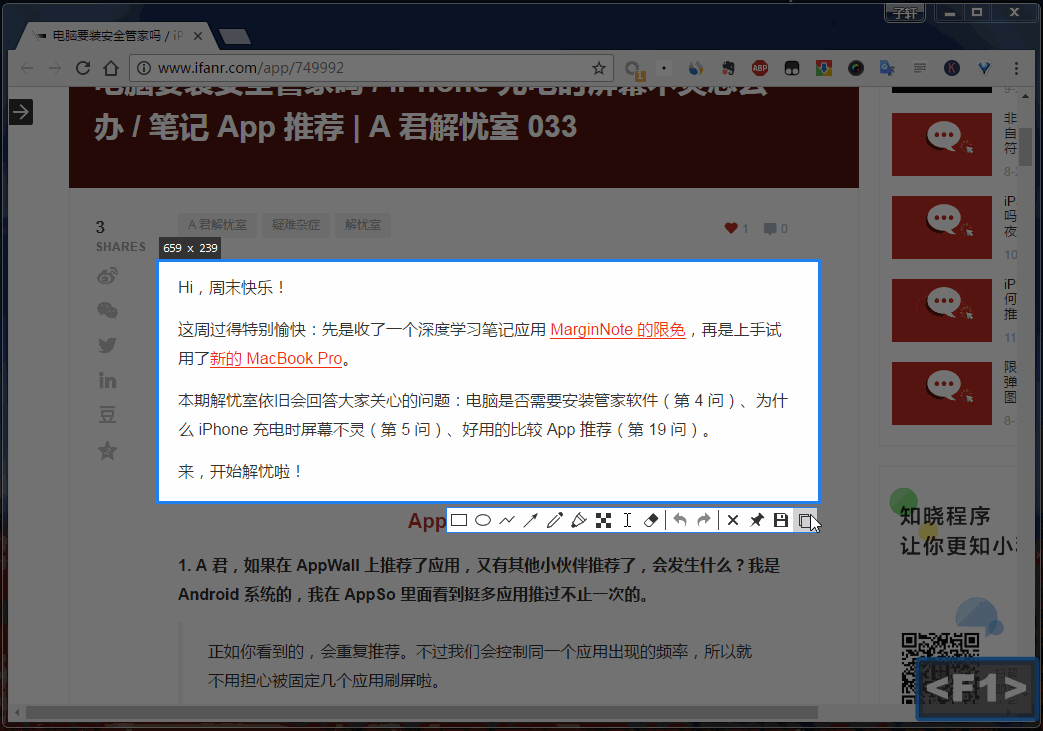Click the '来，开始解忧啦！' text line

pos(241,472)
